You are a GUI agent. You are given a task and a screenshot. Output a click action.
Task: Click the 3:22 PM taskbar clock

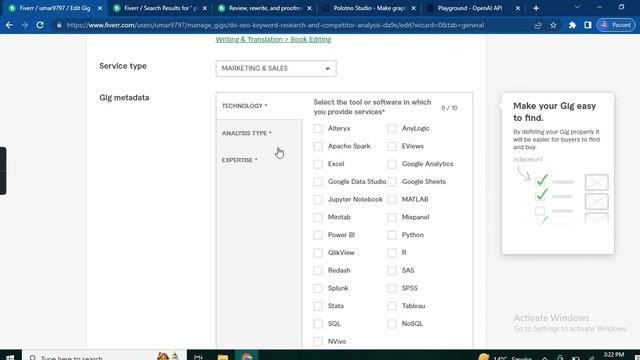(x=614, y=356)
